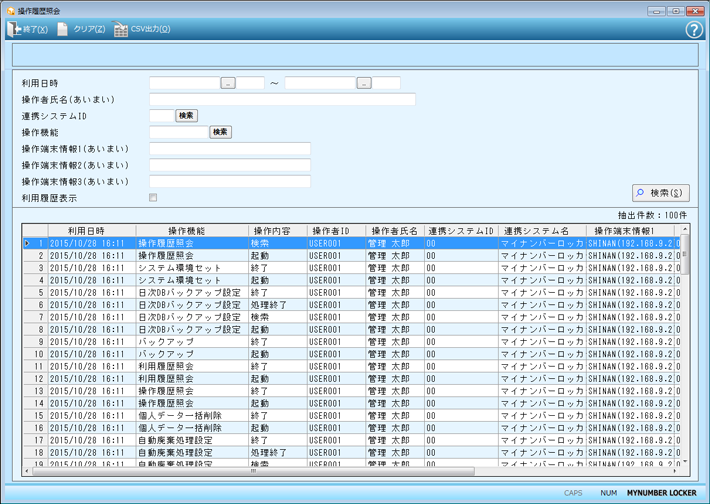Click the クリア(Z) clear toolbar icon
Screen dimensions: 710x504
click(63, 30)
